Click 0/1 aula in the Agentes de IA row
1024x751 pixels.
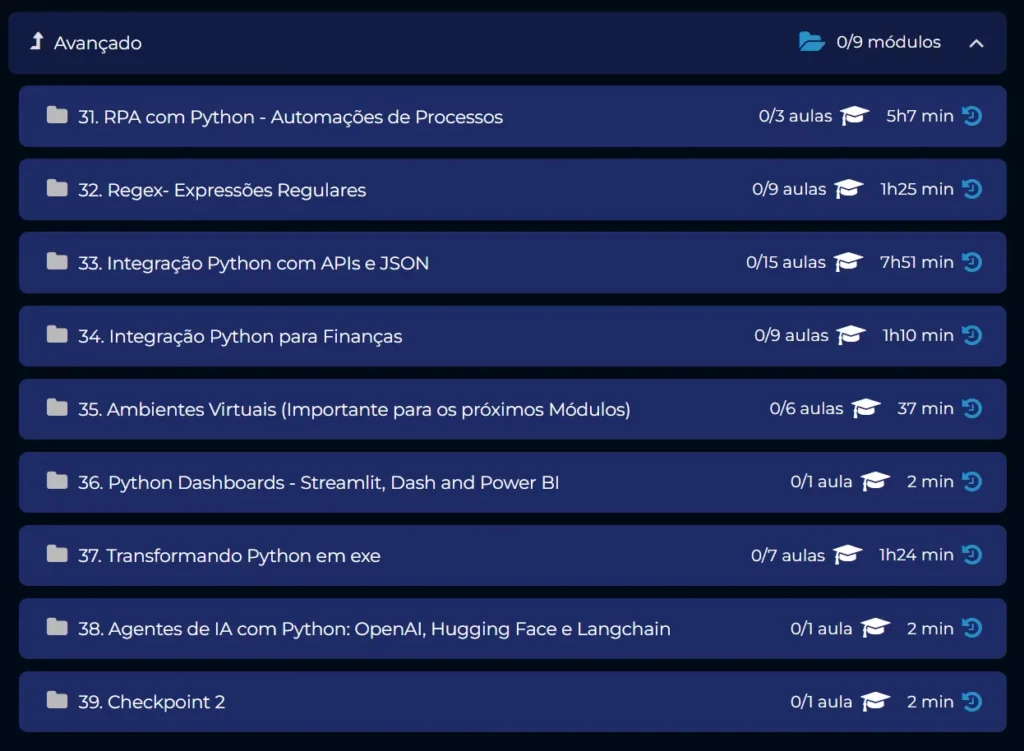pyautogui.click(x=822, y=628)
